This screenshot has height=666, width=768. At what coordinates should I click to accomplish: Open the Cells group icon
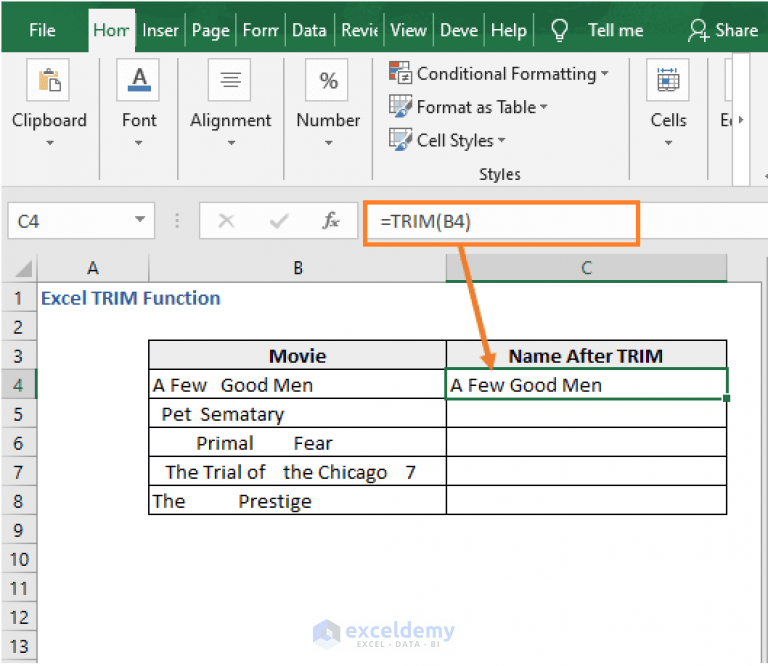668,80
